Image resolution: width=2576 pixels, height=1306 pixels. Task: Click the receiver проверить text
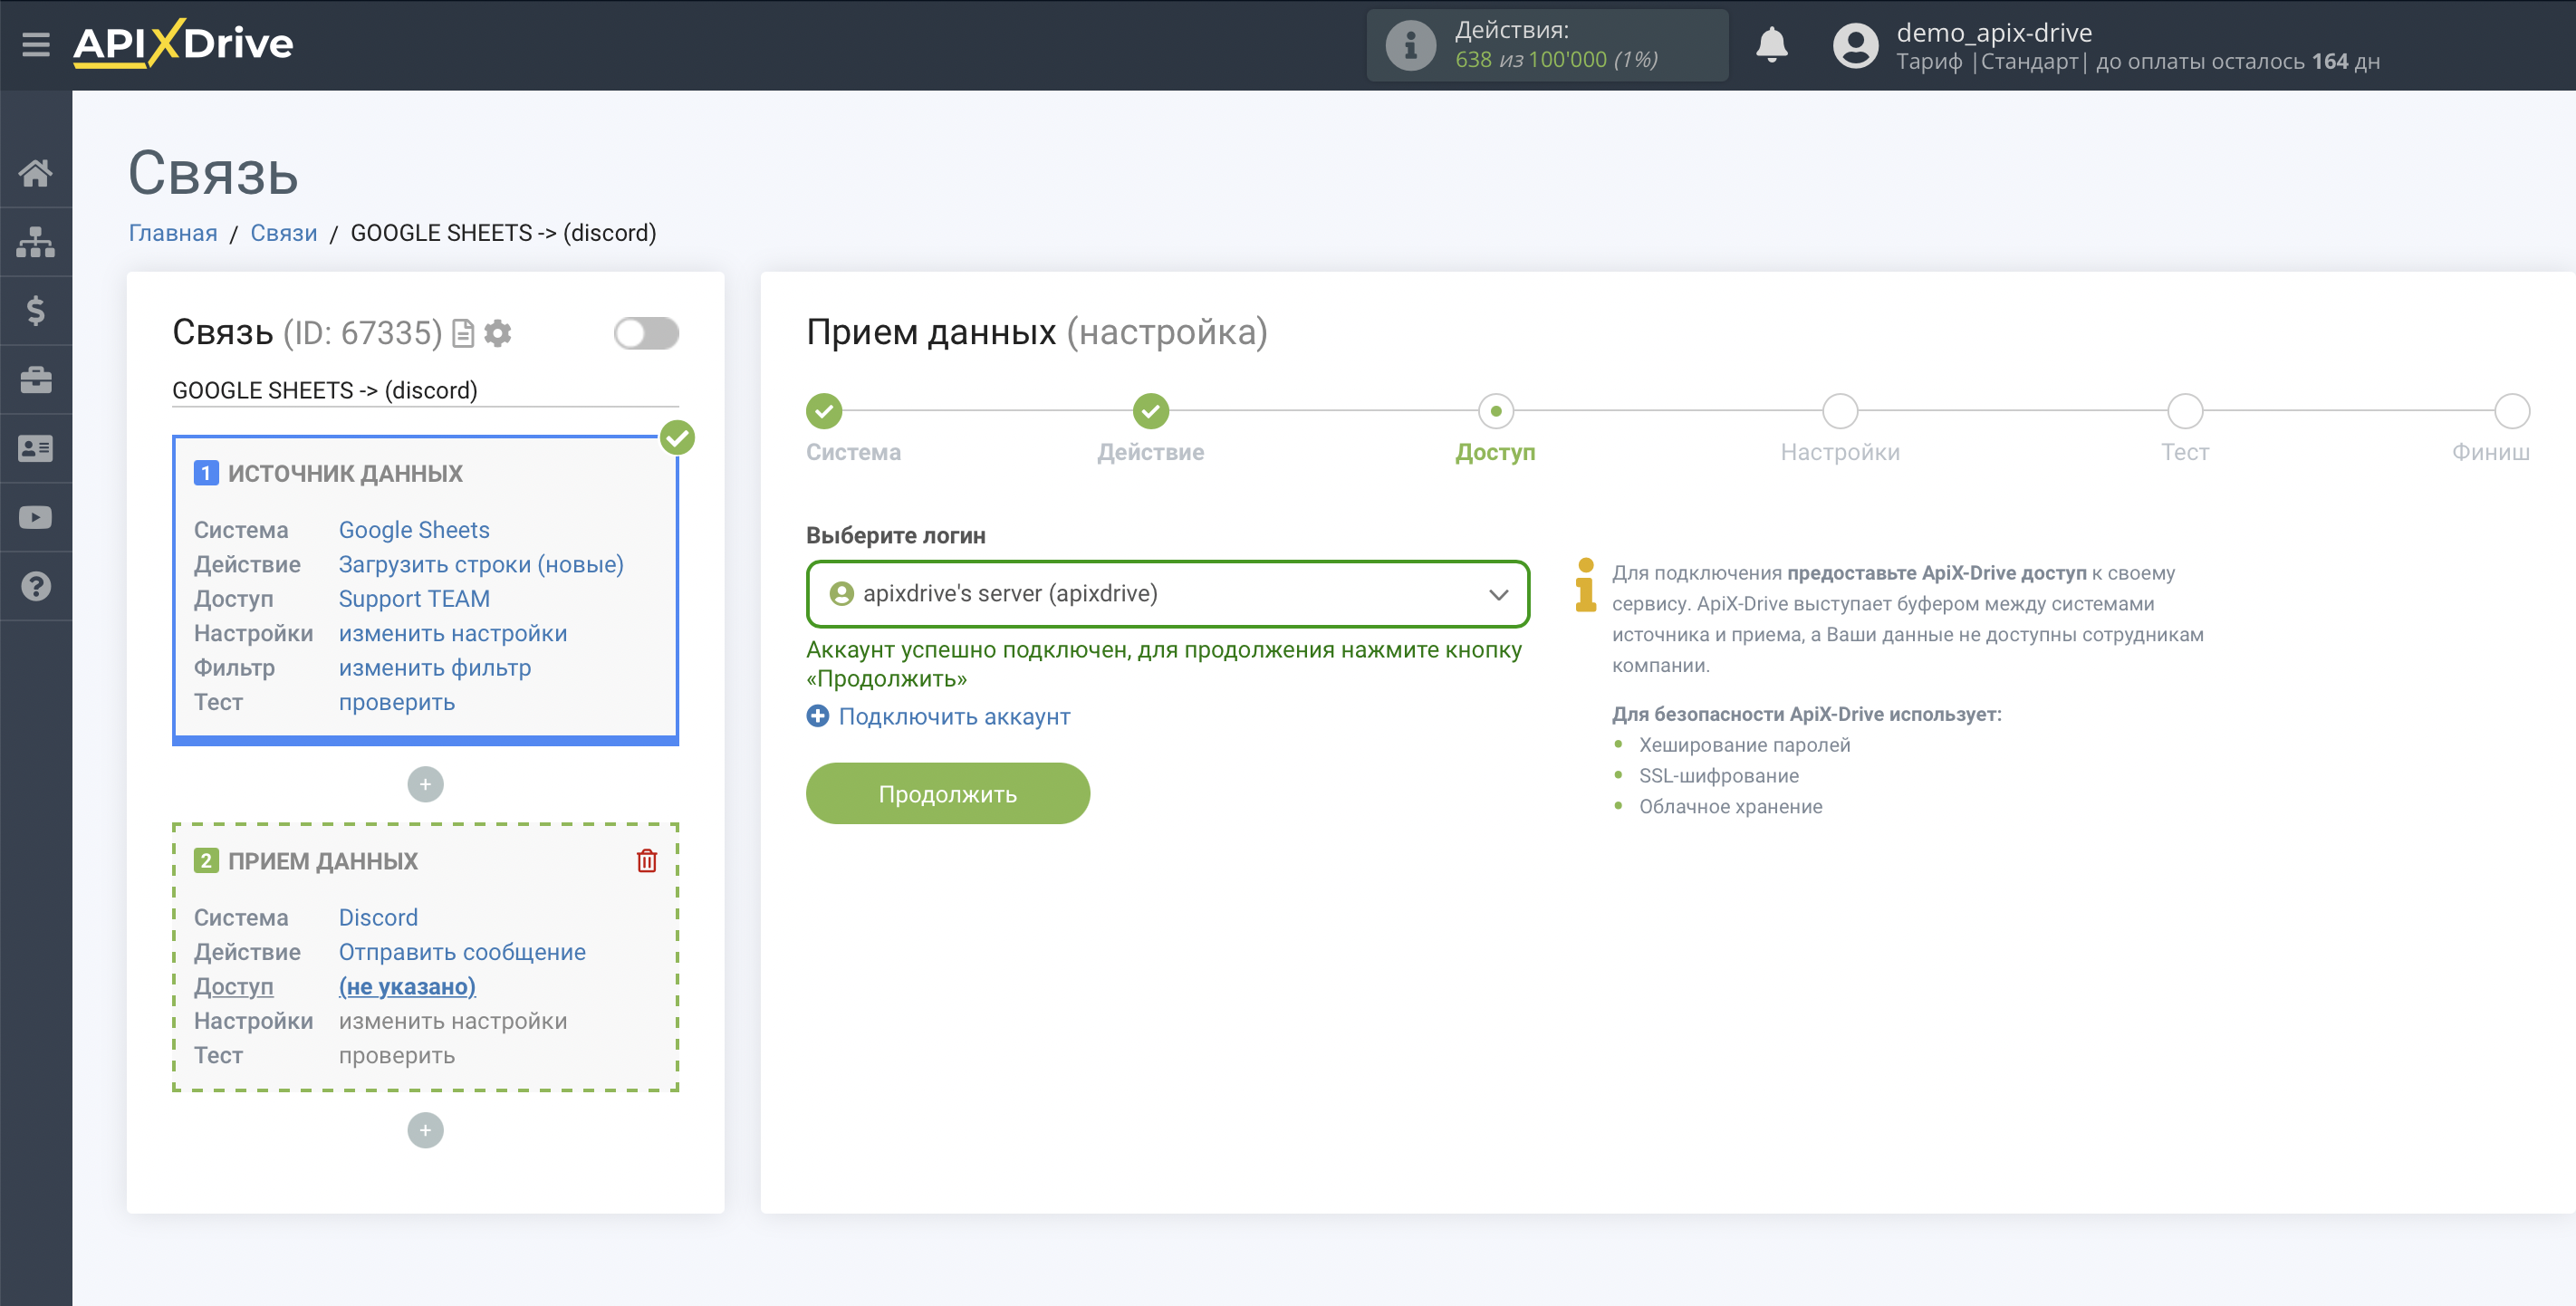(x=396, y=1056)
